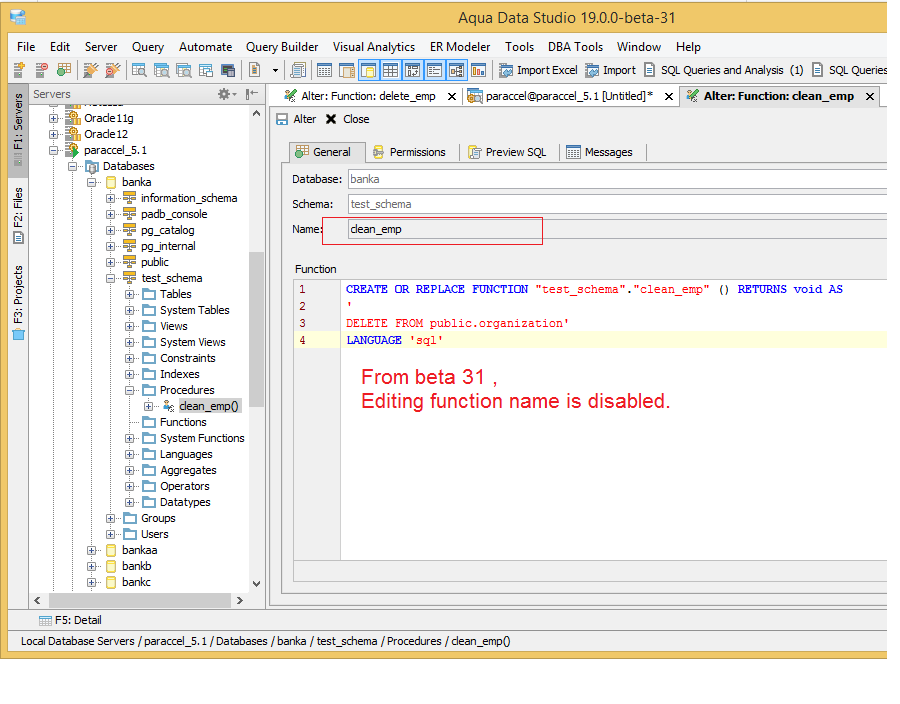Open the ER Modeler menu
The height and width of the screenshot is (704, 900).
[460, 47]
